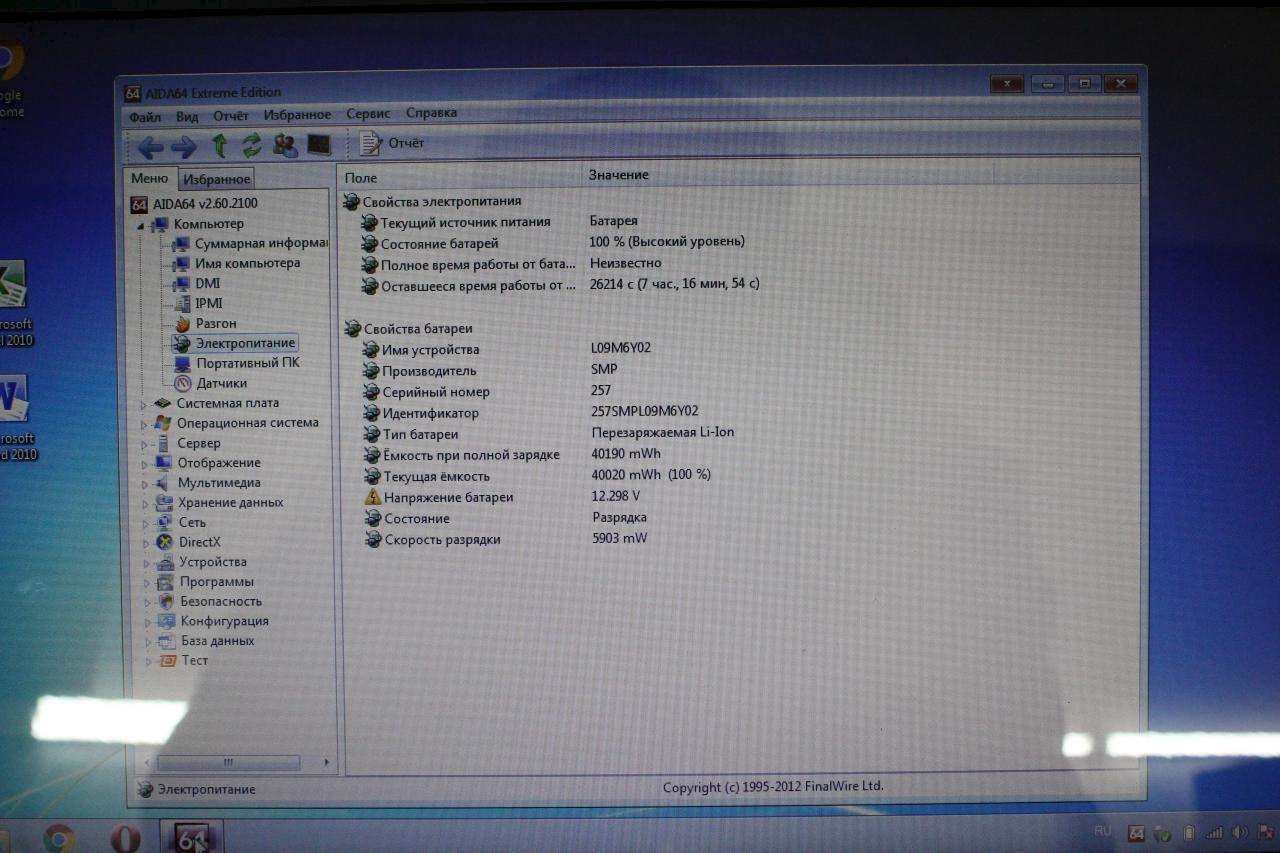Click the Forward arrow toolbar icon
The width and height of the screenshot is (1280, 853).
[x=184, y=147]
